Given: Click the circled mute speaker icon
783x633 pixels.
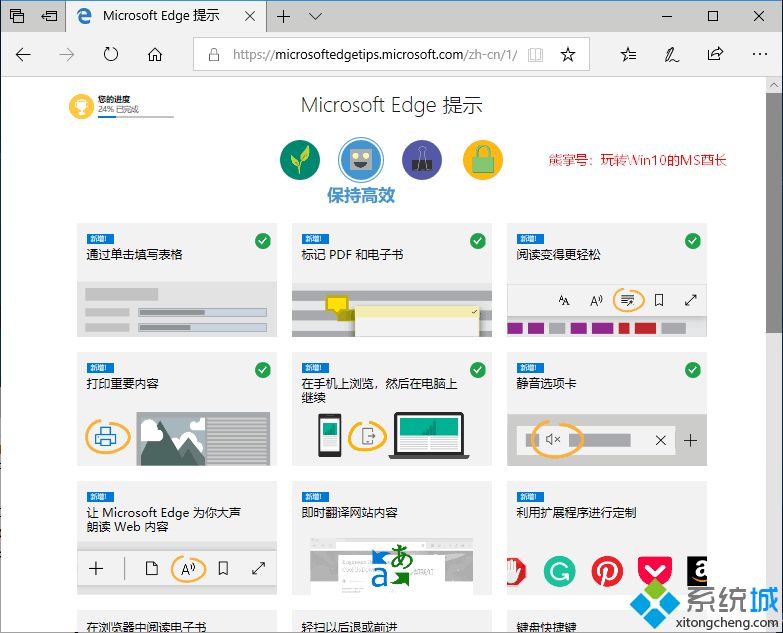Looking at the screenshot, I should coord(555,439).
